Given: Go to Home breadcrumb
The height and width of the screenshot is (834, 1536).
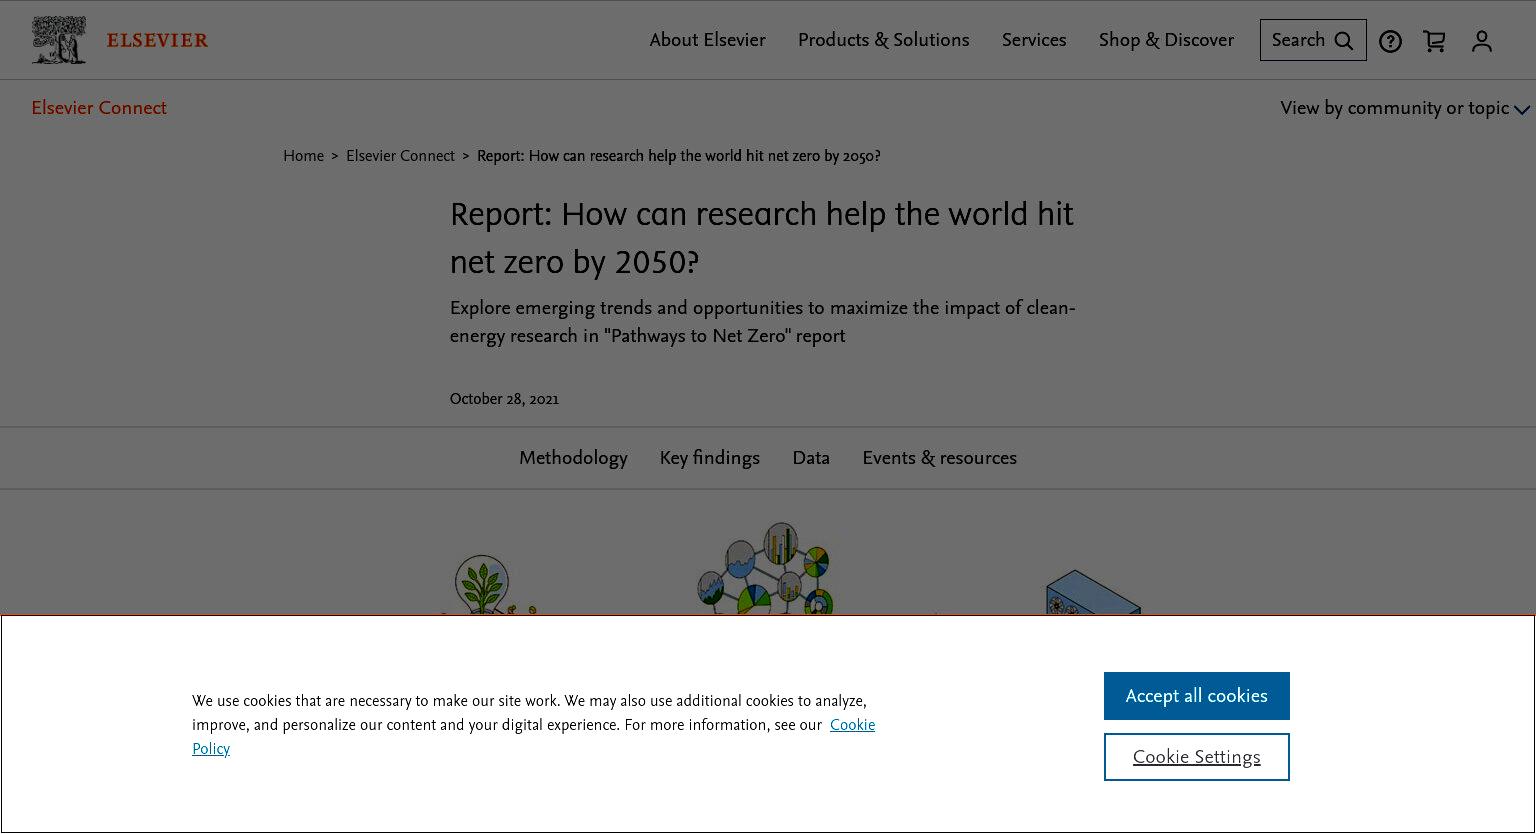Looking at the screenshot, I should coord(303,156).
